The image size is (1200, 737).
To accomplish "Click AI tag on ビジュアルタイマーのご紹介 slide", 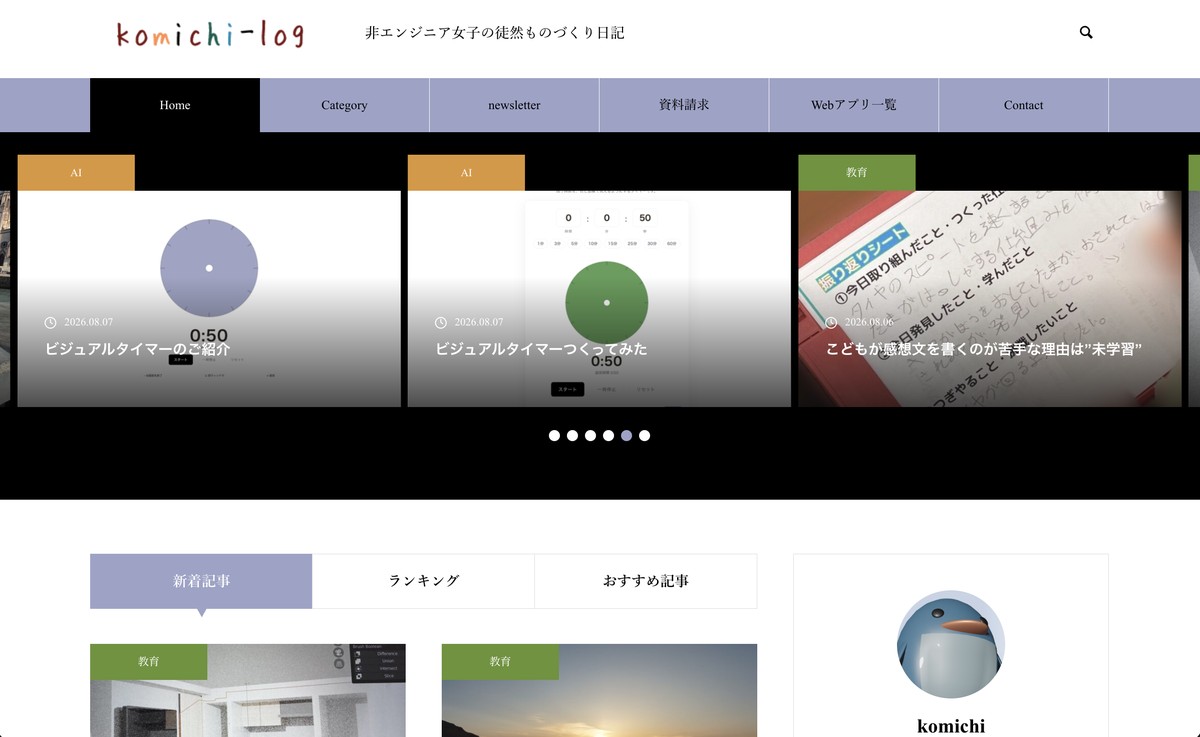I will pyautogui.click(x=76, y=173).
